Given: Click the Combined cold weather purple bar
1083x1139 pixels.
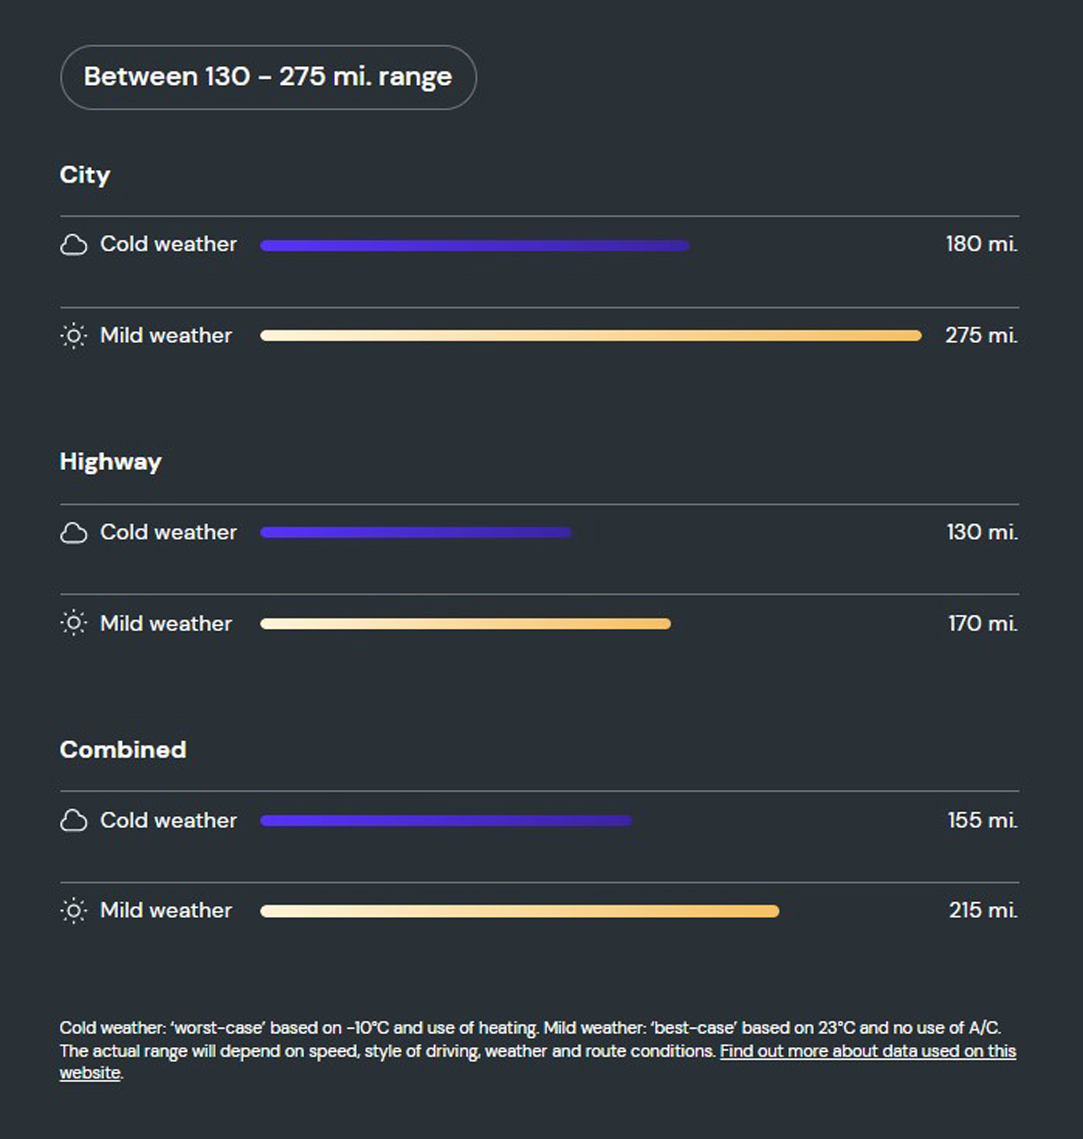Looking at the screenshot, I should (446, 821).
